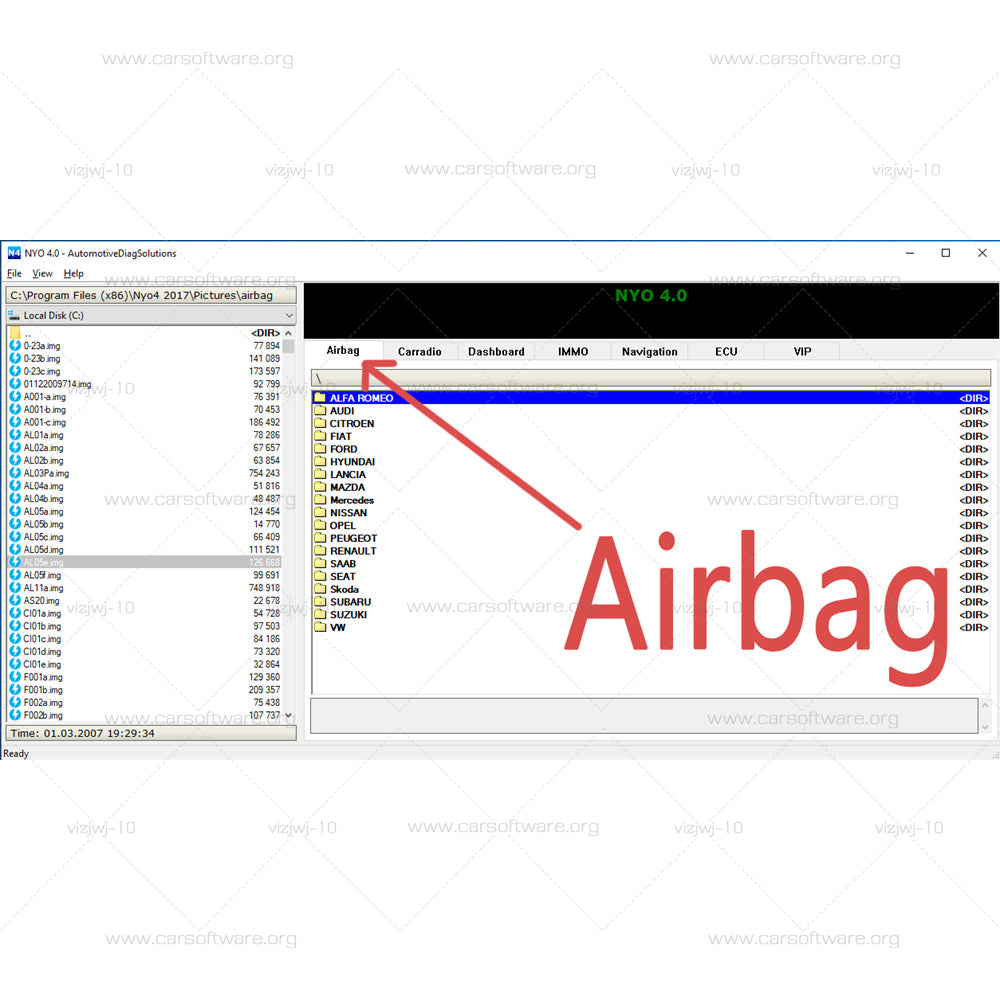The width and height of the screenshot is (1000, 1000).
Task: Click the parent directory folder icon
Action: coord(15,333)
